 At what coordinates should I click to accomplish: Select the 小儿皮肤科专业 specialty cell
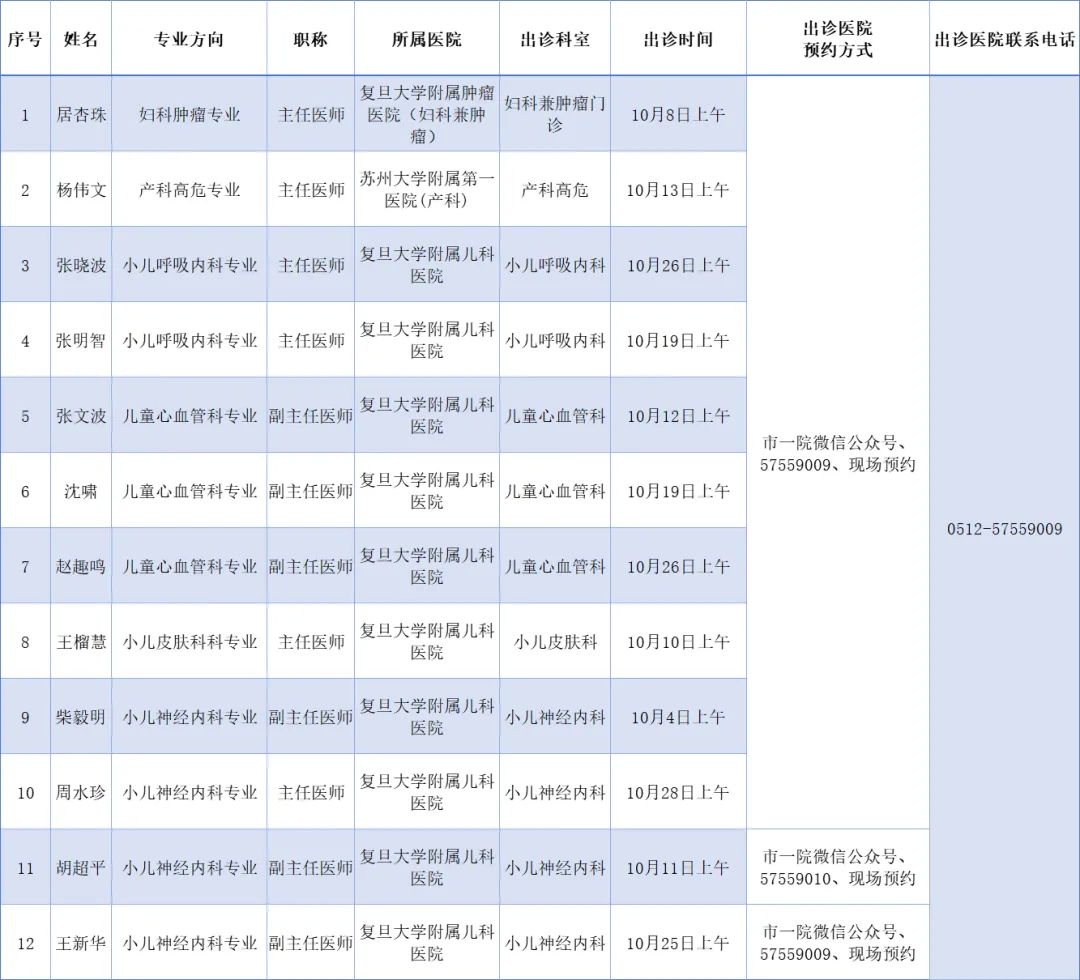(189, 642)
